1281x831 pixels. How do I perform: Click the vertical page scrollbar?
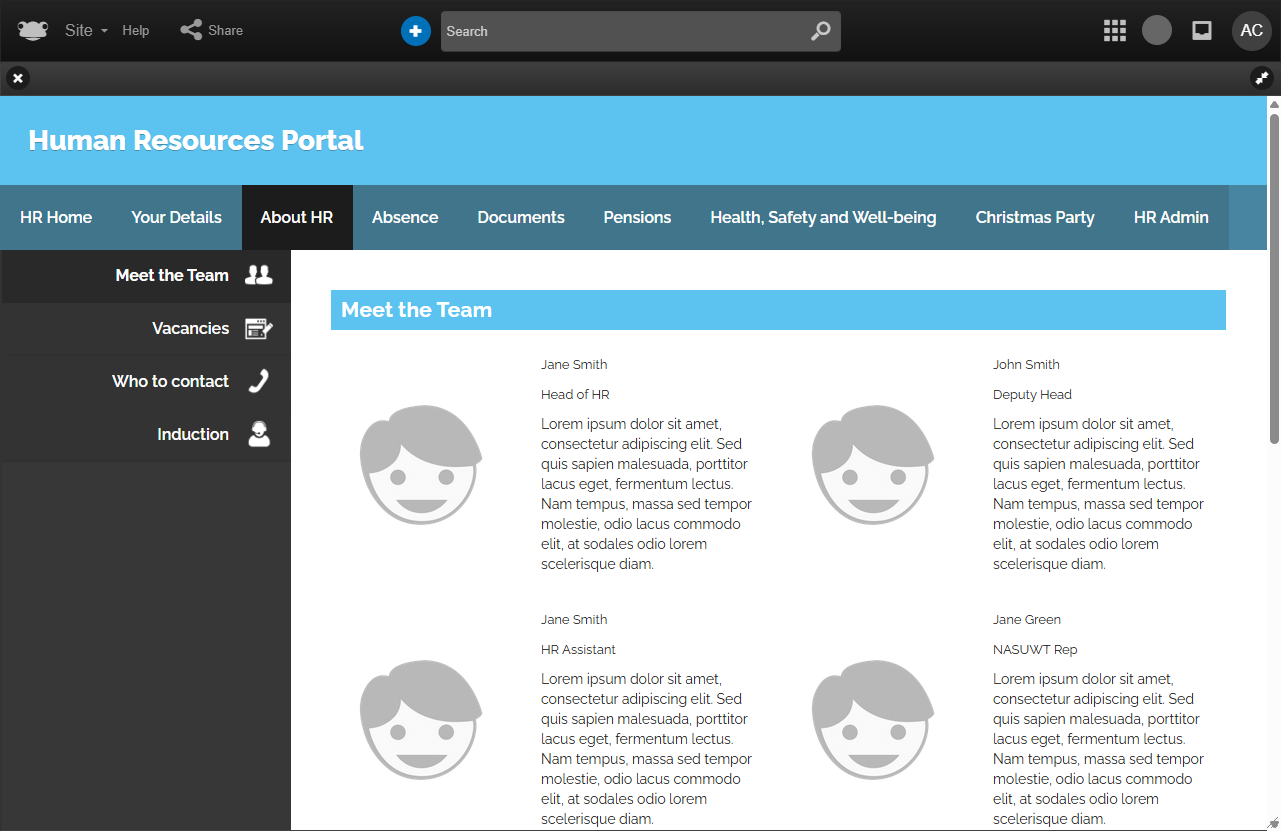point(1274,270)
